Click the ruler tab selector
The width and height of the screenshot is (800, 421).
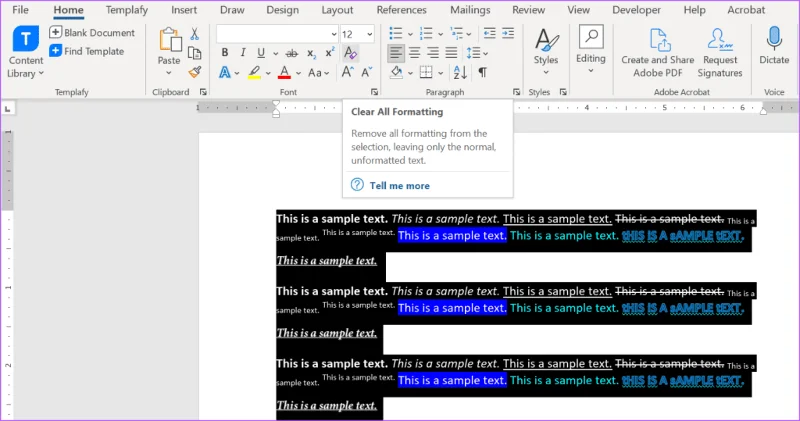tap(8, 109)
